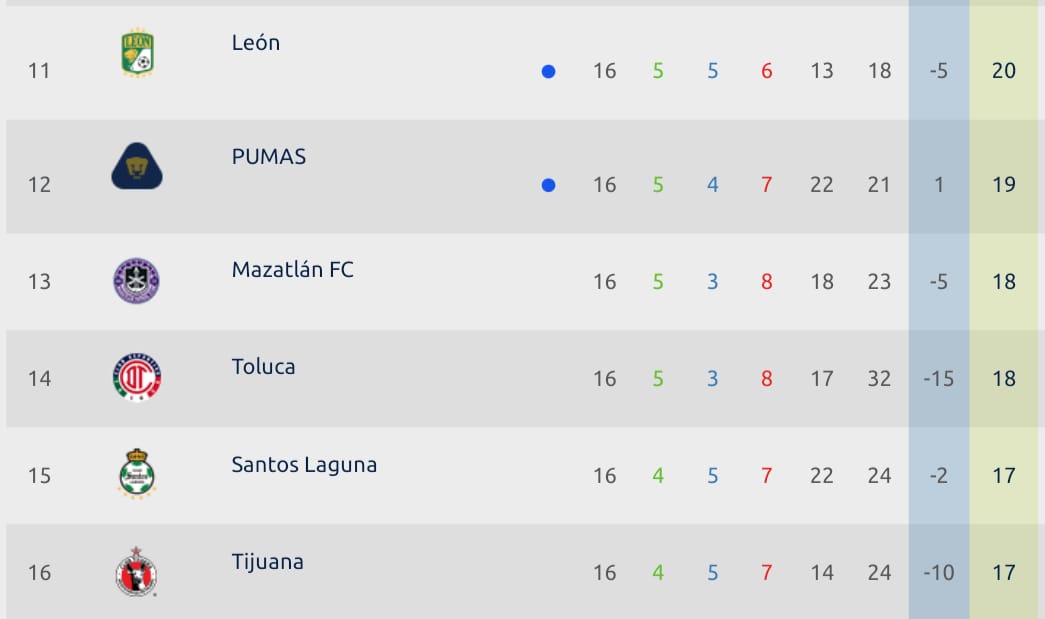This screenshot has height=619, width=1045.
Task: Open the Santos Laguna team name
Action: 304,465
